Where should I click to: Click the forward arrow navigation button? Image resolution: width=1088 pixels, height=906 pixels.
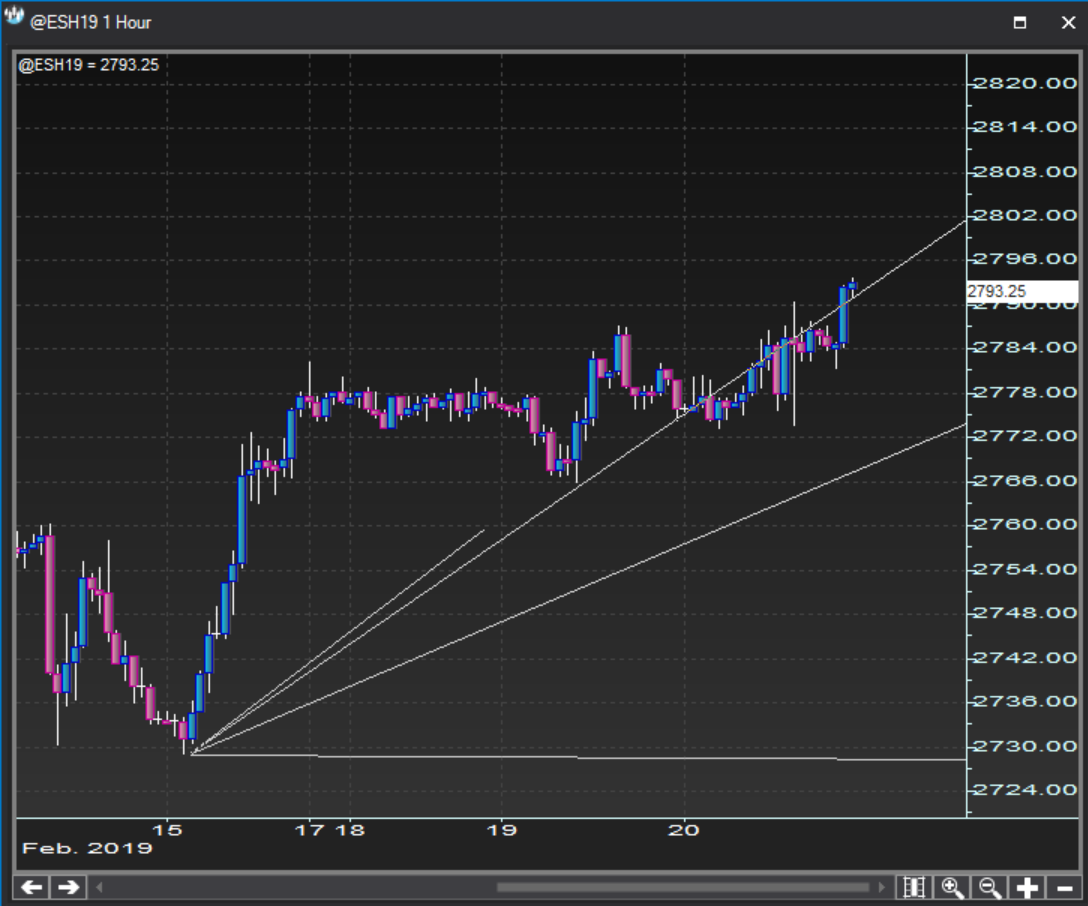[68, 887]
